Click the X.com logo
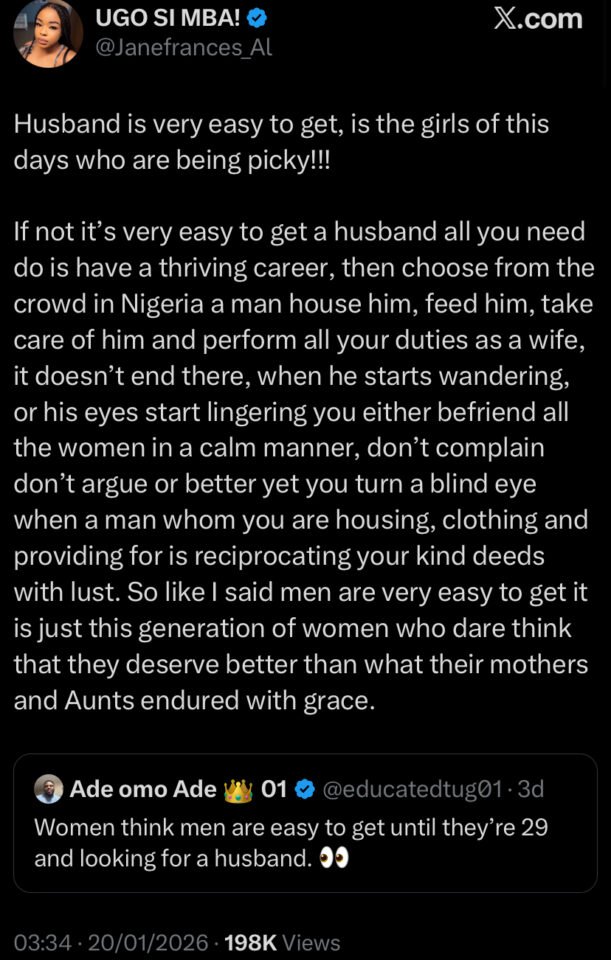The image size is (611, 960). point(538,20)
